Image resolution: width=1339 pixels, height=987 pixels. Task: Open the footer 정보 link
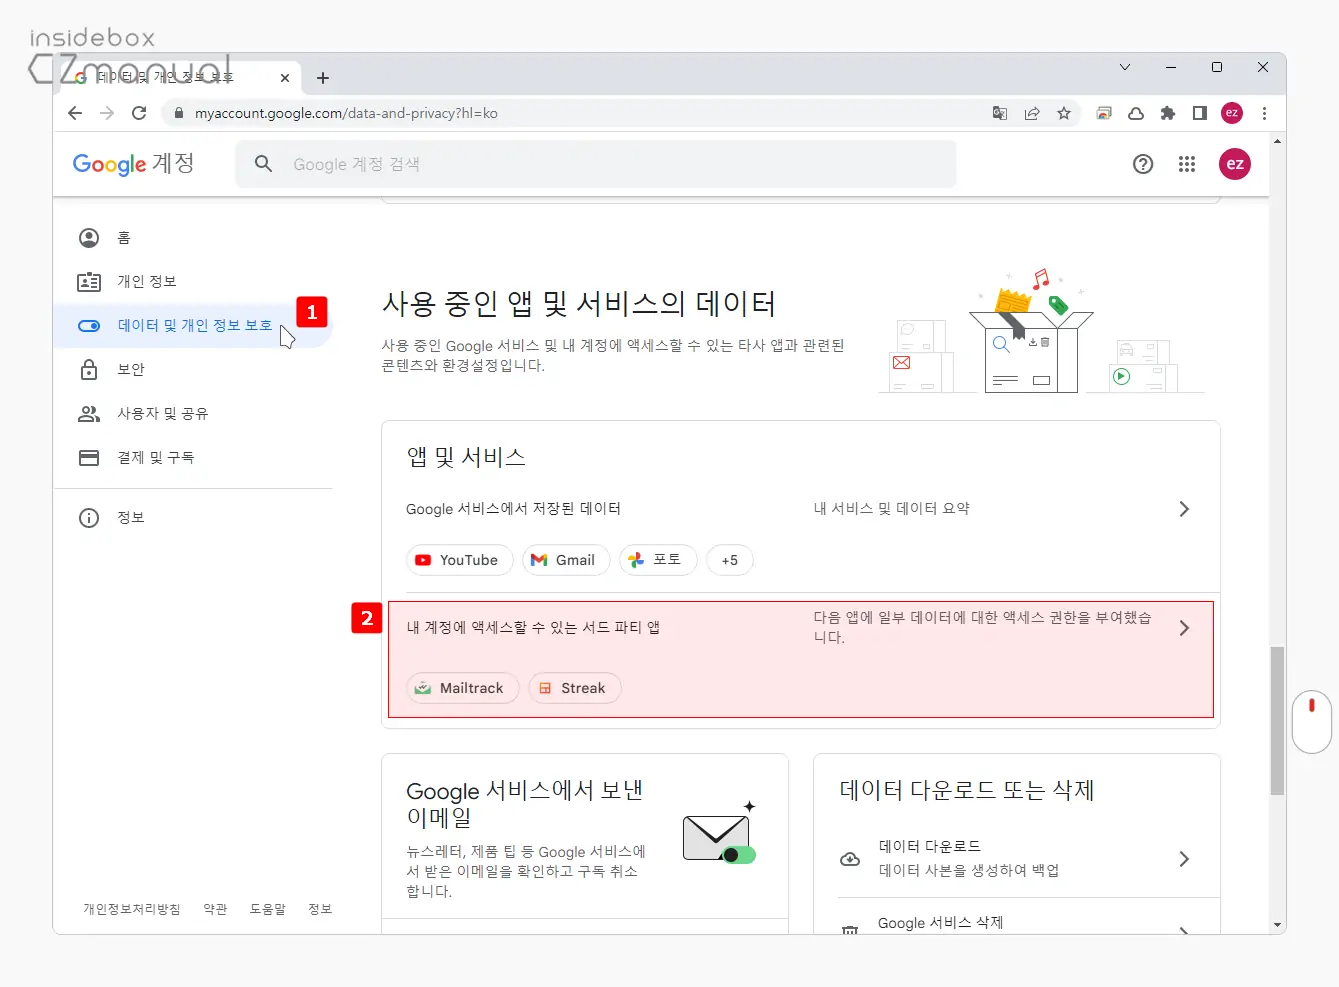[320, 909]
